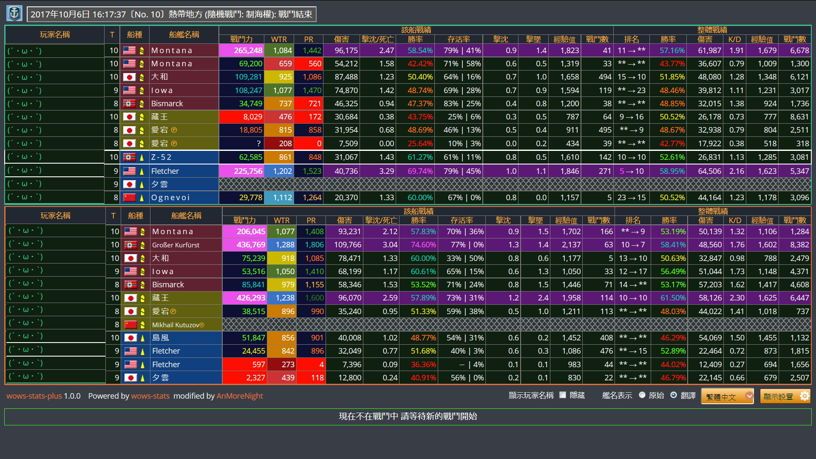This screenshot has width=816, height=459.
Task: Click the premium coin icon after Mikhail Kutuzov
Action: [202, 325]
